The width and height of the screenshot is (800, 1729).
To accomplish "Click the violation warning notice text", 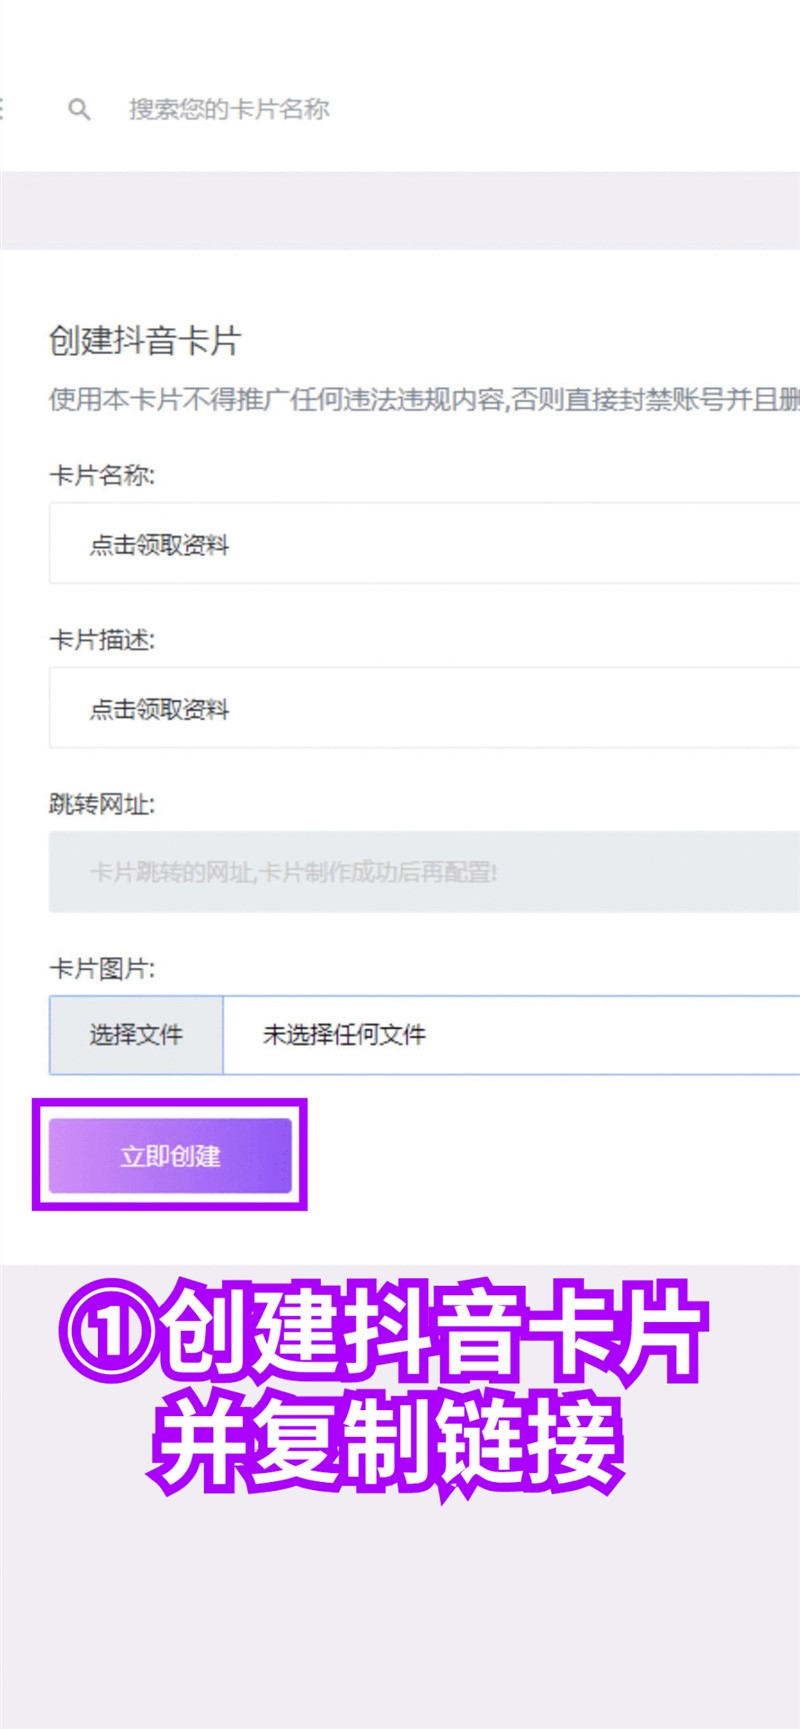I will (424, 400).
